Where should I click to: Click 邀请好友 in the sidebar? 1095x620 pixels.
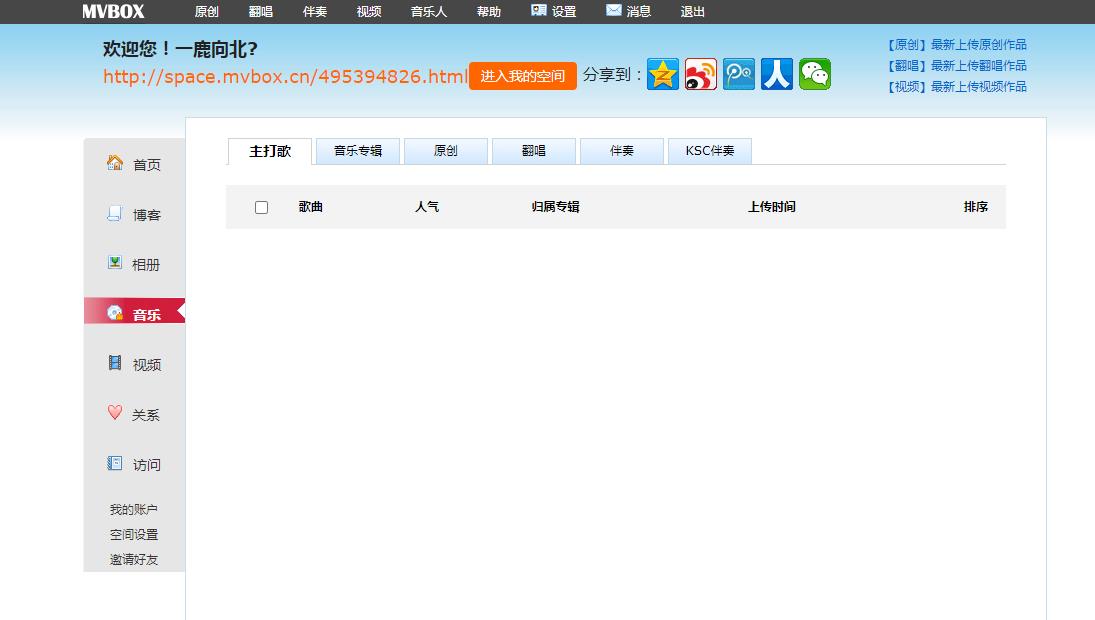pos(133,559)
